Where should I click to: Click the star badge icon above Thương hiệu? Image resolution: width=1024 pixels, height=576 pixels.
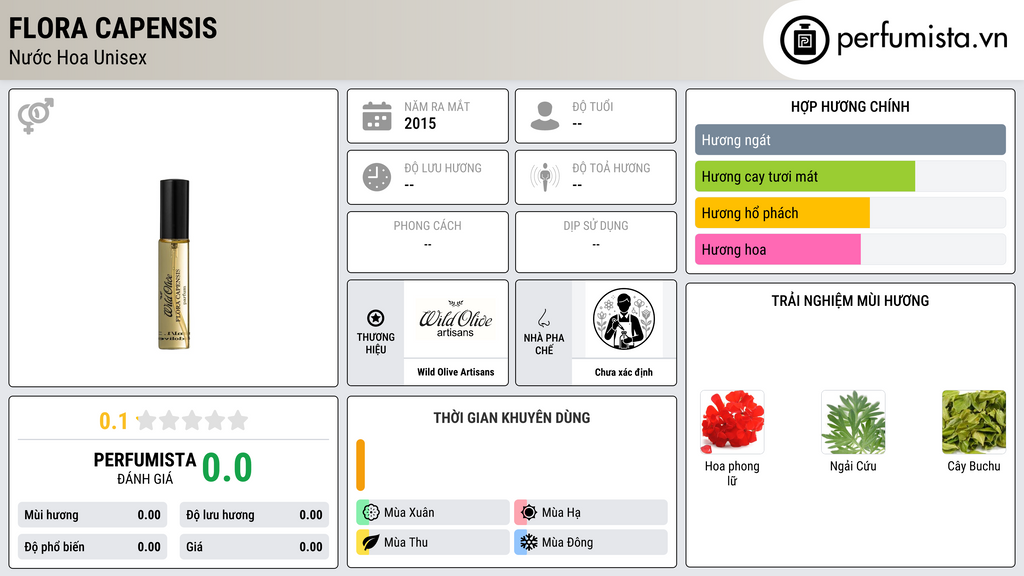376,318
